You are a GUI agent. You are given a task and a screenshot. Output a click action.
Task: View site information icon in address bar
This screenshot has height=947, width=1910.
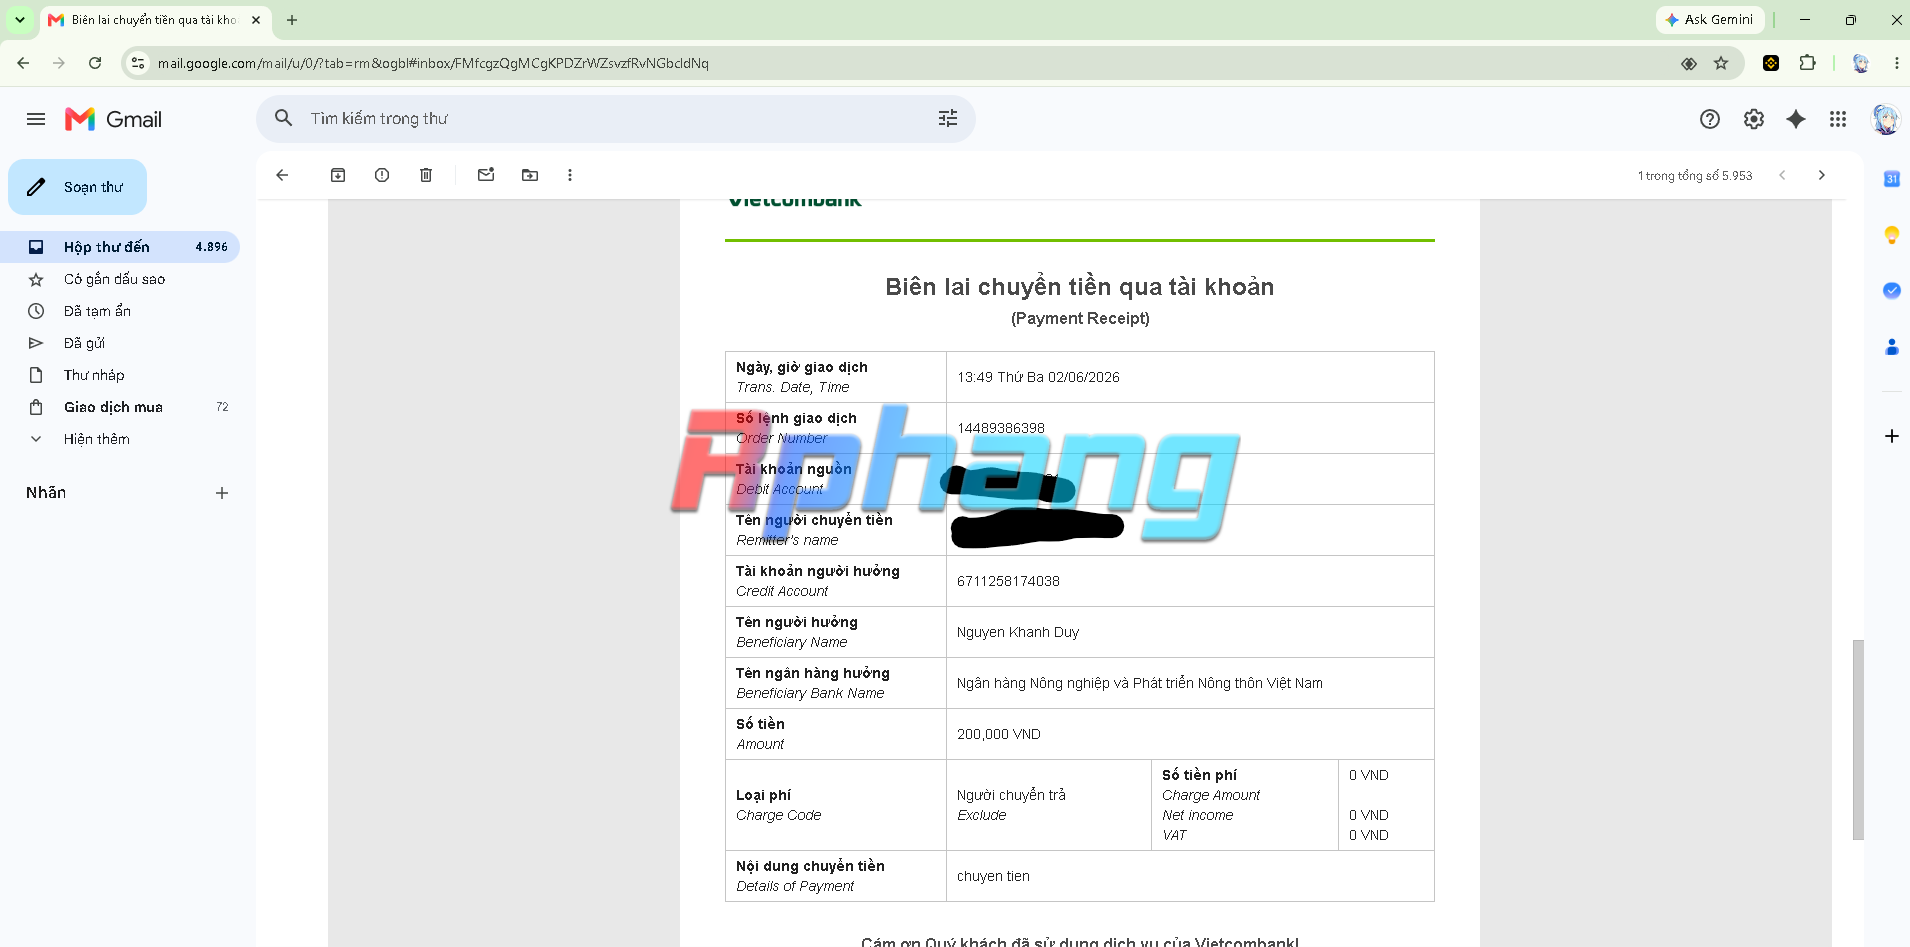click(x=138, y=63)
